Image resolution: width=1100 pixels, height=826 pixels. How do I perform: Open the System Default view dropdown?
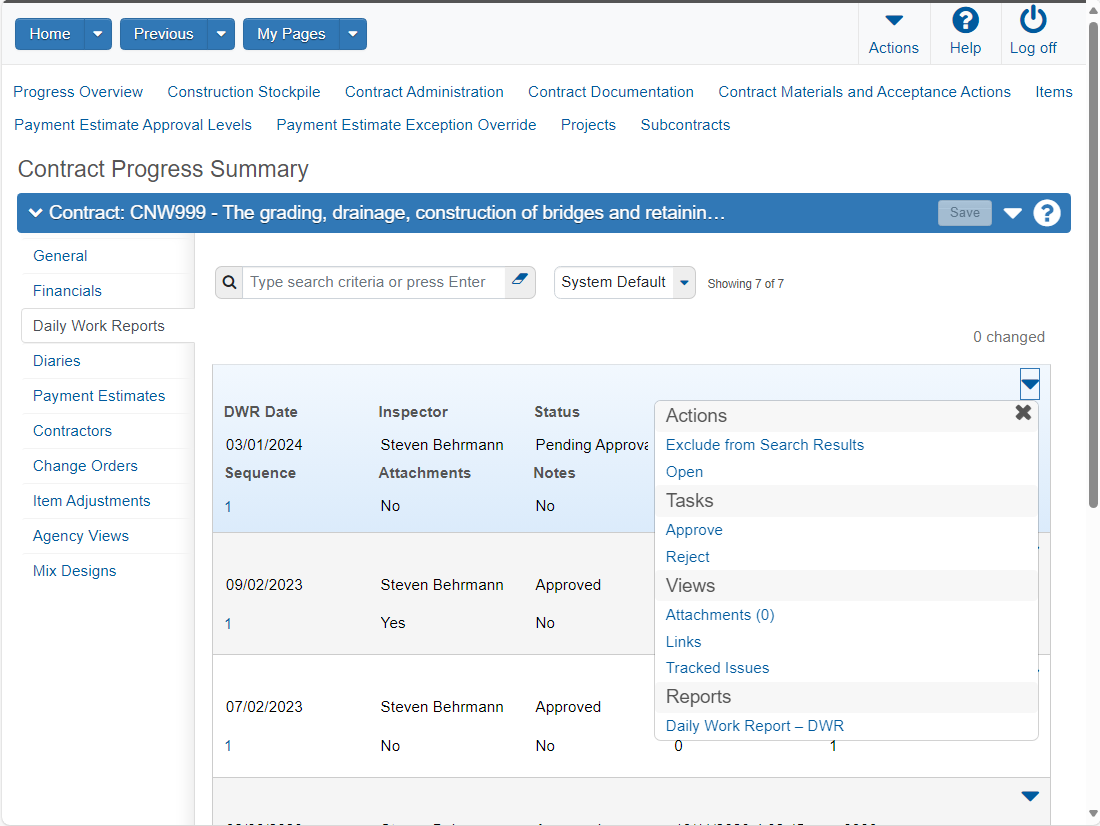coord(624,282)
